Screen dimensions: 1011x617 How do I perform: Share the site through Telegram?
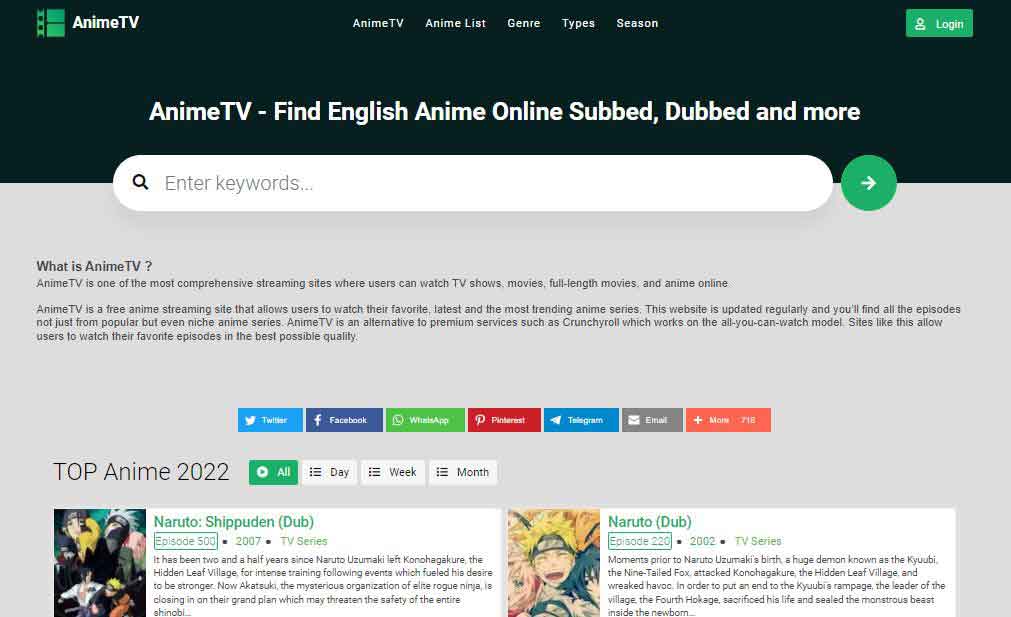click(x=580, y=420)
